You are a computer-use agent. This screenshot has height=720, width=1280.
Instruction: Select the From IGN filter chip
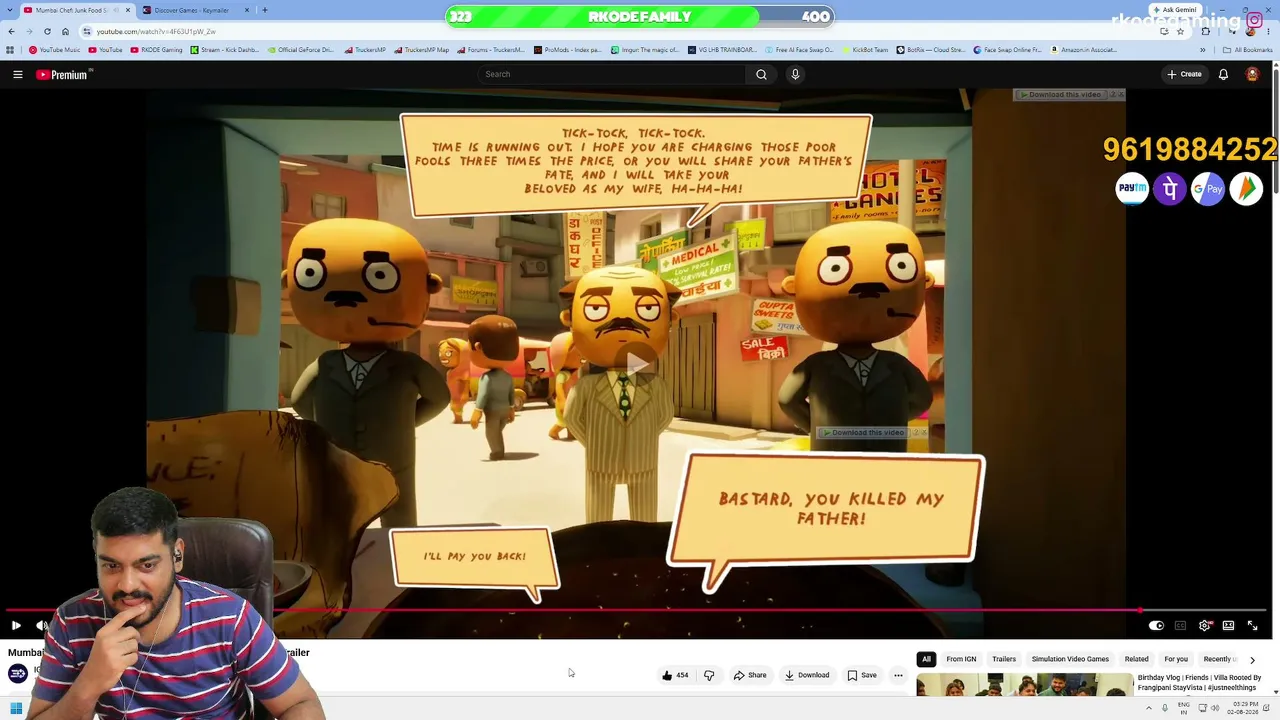pyautogui.click(x=961, y=659)
